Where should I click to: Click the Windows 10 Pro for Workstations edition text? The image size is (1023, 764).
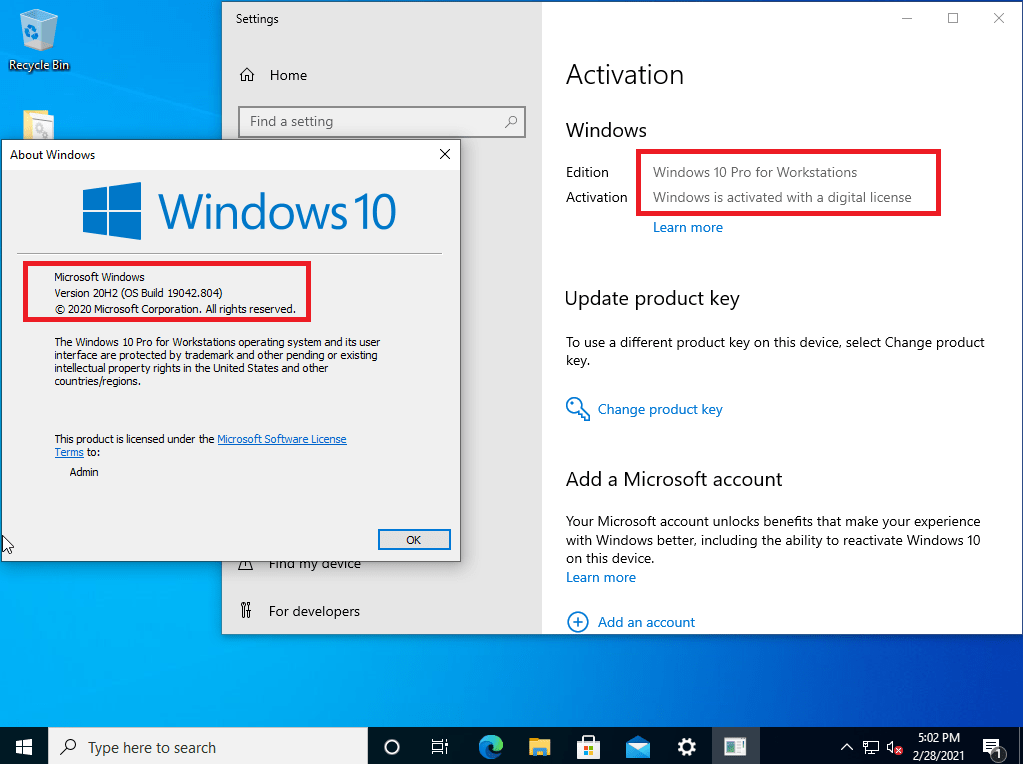tap(755, 172)
